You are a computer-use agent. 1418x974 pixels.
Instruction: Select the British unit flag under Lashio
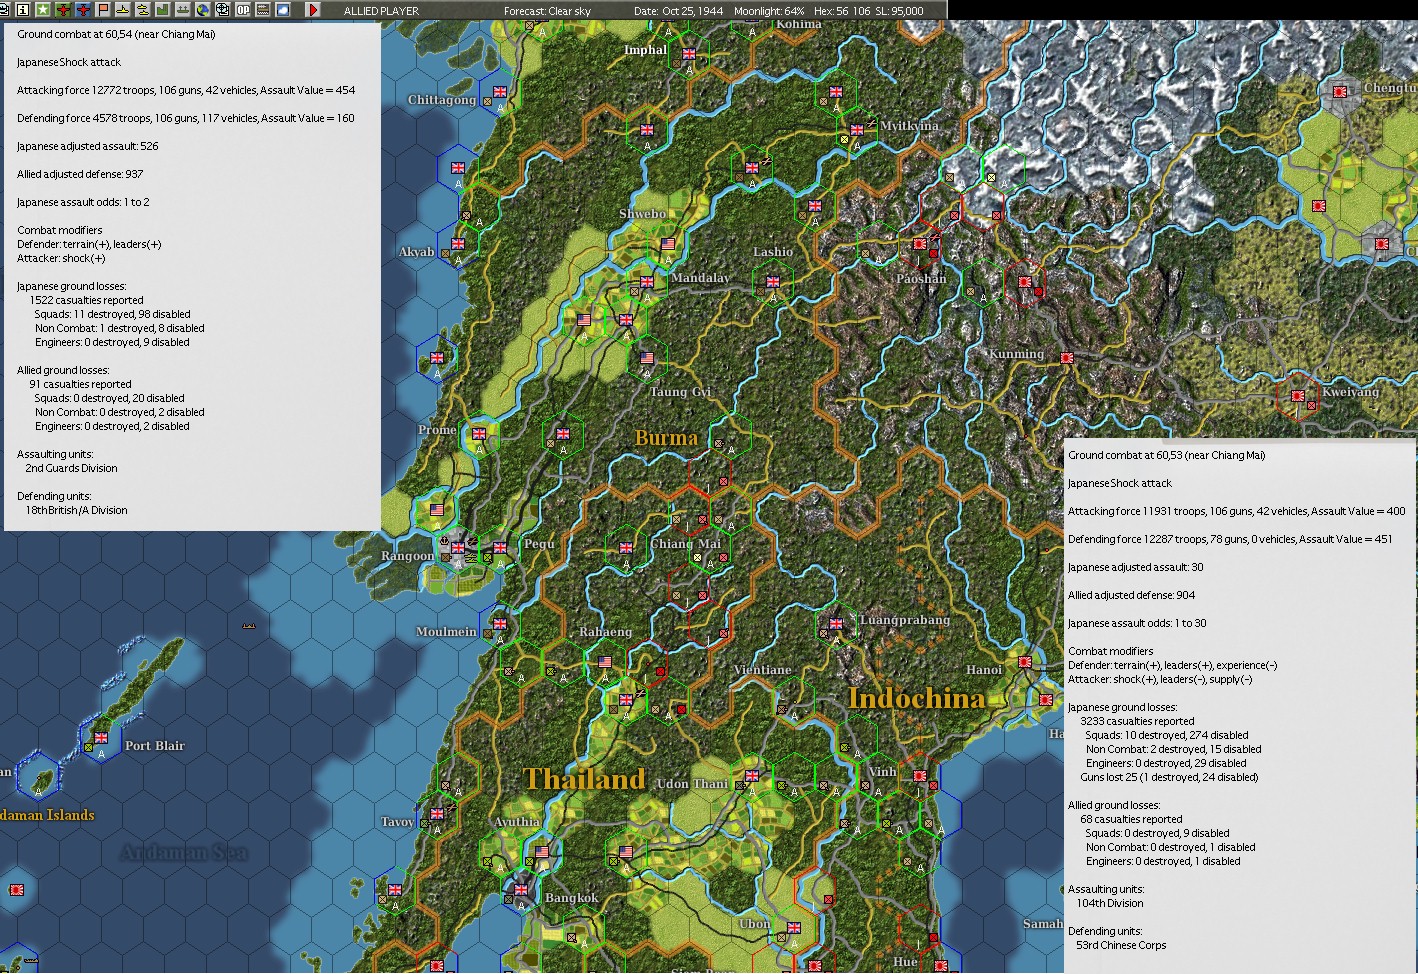772,282
